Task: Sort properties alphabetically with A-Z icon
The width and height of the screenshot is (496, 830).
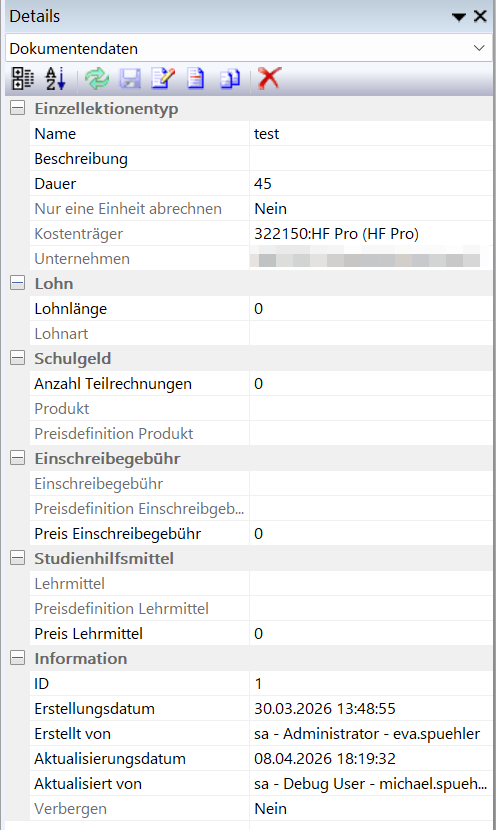Action: (56, 79)
